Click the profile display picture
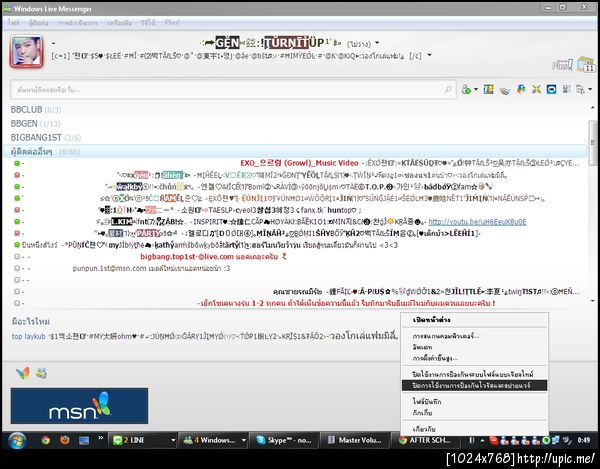Image resolution: width=600 pixels, height=469 pixels. point(26,51)
